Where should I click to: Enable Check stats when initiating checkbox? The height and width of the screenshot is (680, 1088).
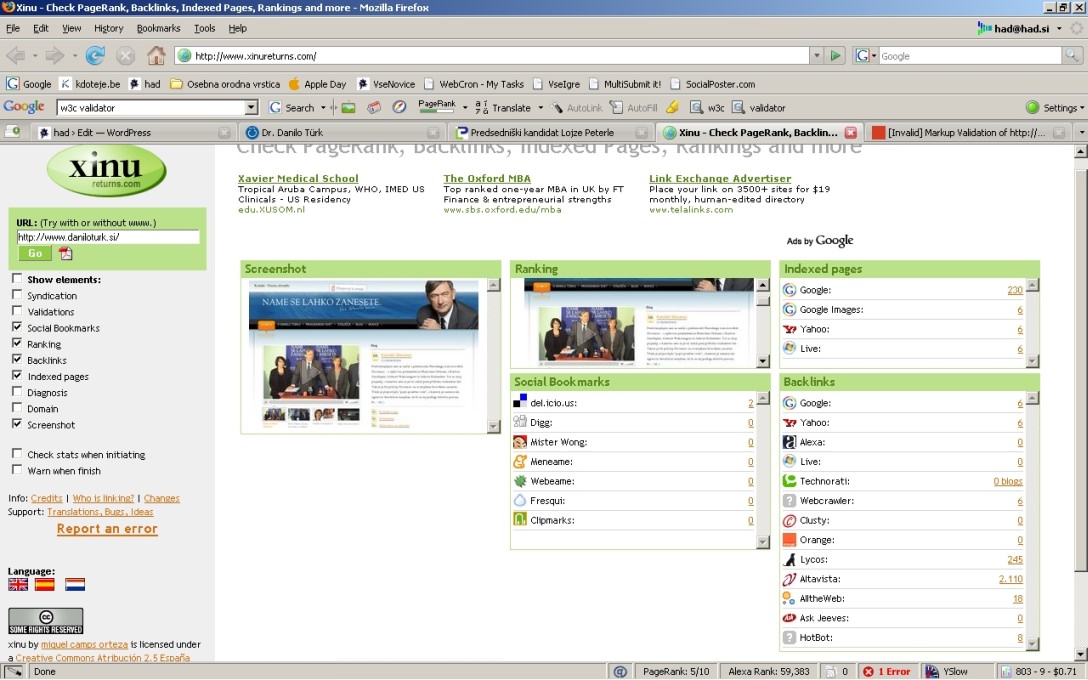point(17,453)
